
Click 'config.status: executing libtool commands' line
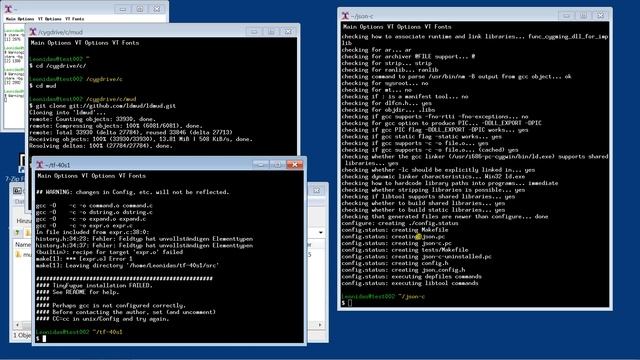click(410, 283)
